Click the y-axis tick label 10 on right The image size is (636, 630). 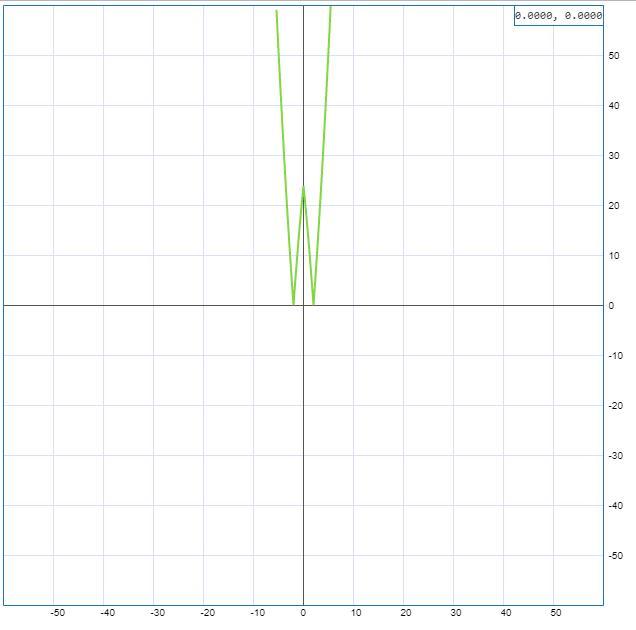[614, 256]
